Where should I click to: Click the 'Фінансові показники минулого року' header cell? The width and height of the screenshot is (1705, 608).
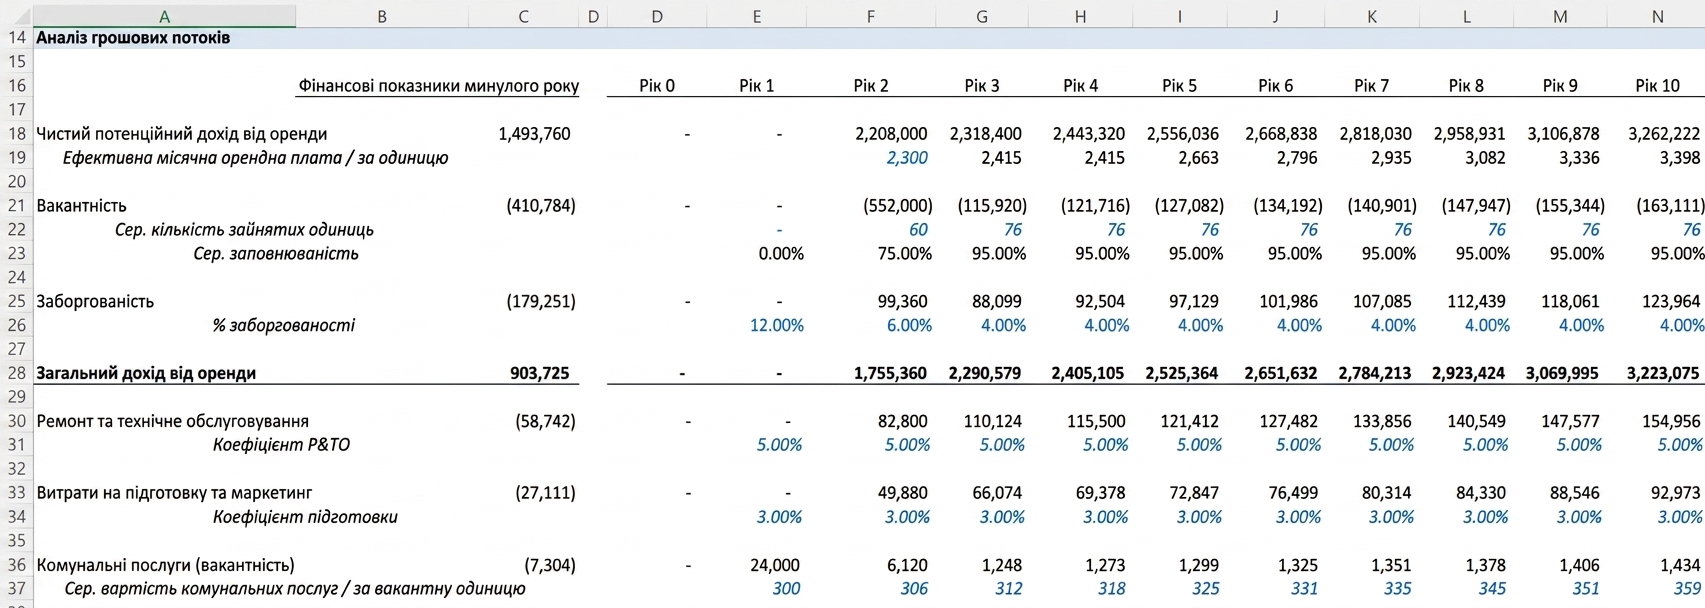(x=438, y=86)
